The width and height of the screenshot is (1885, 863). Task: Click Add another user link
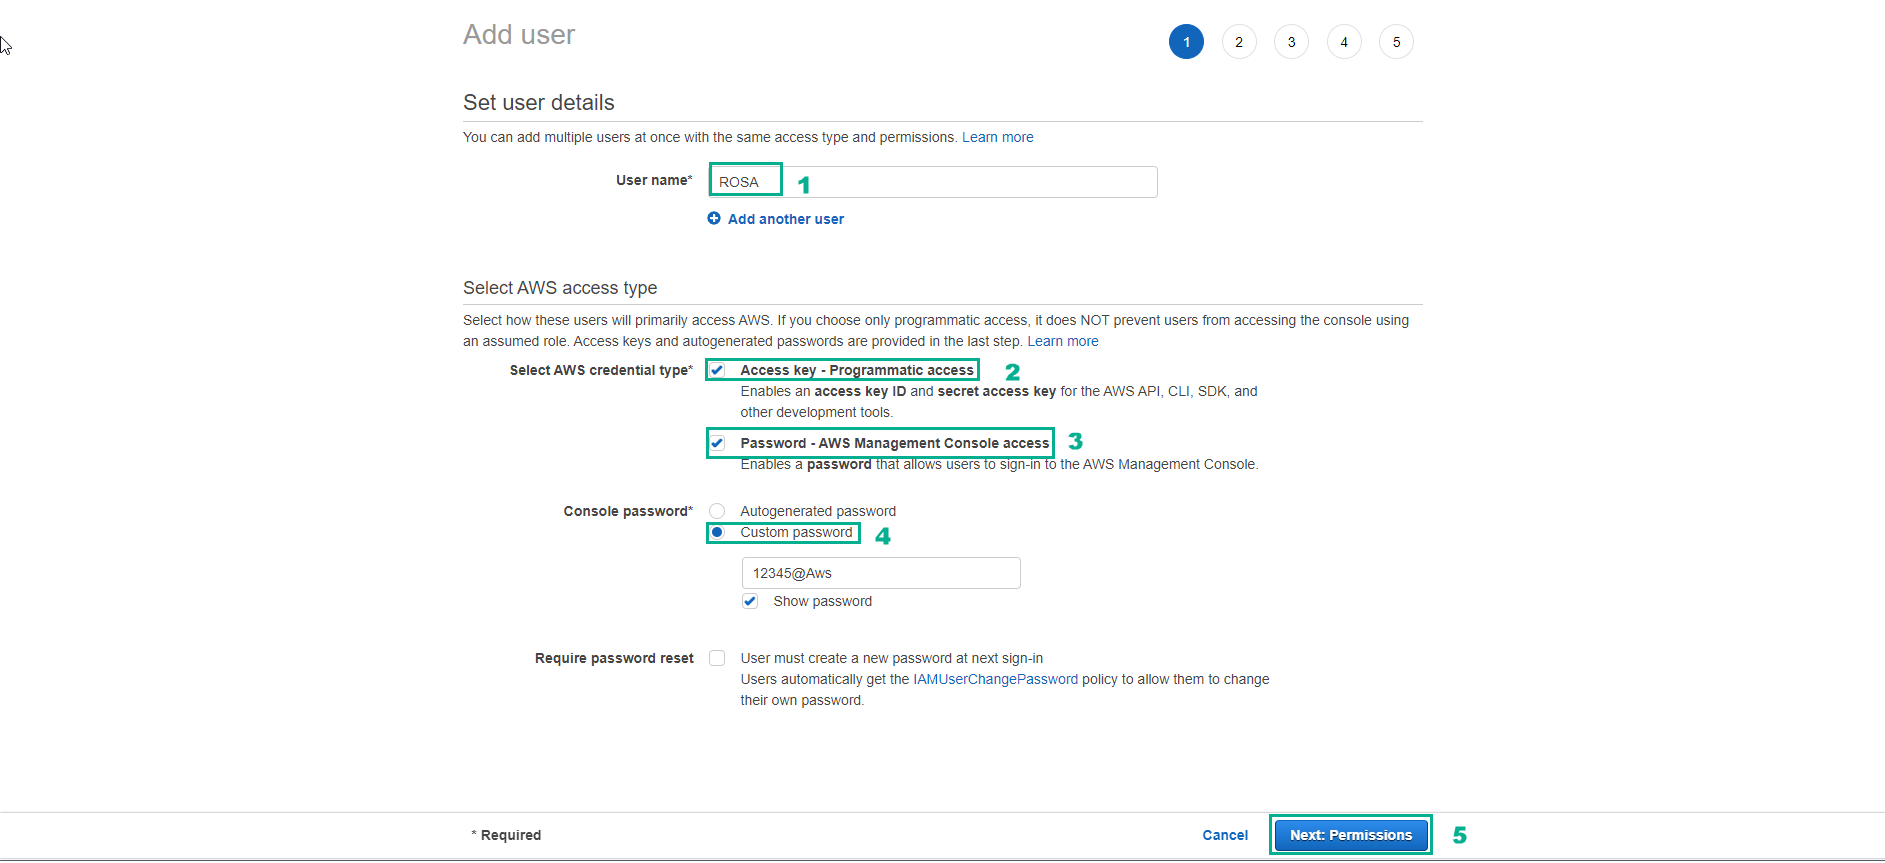[785, 219]
